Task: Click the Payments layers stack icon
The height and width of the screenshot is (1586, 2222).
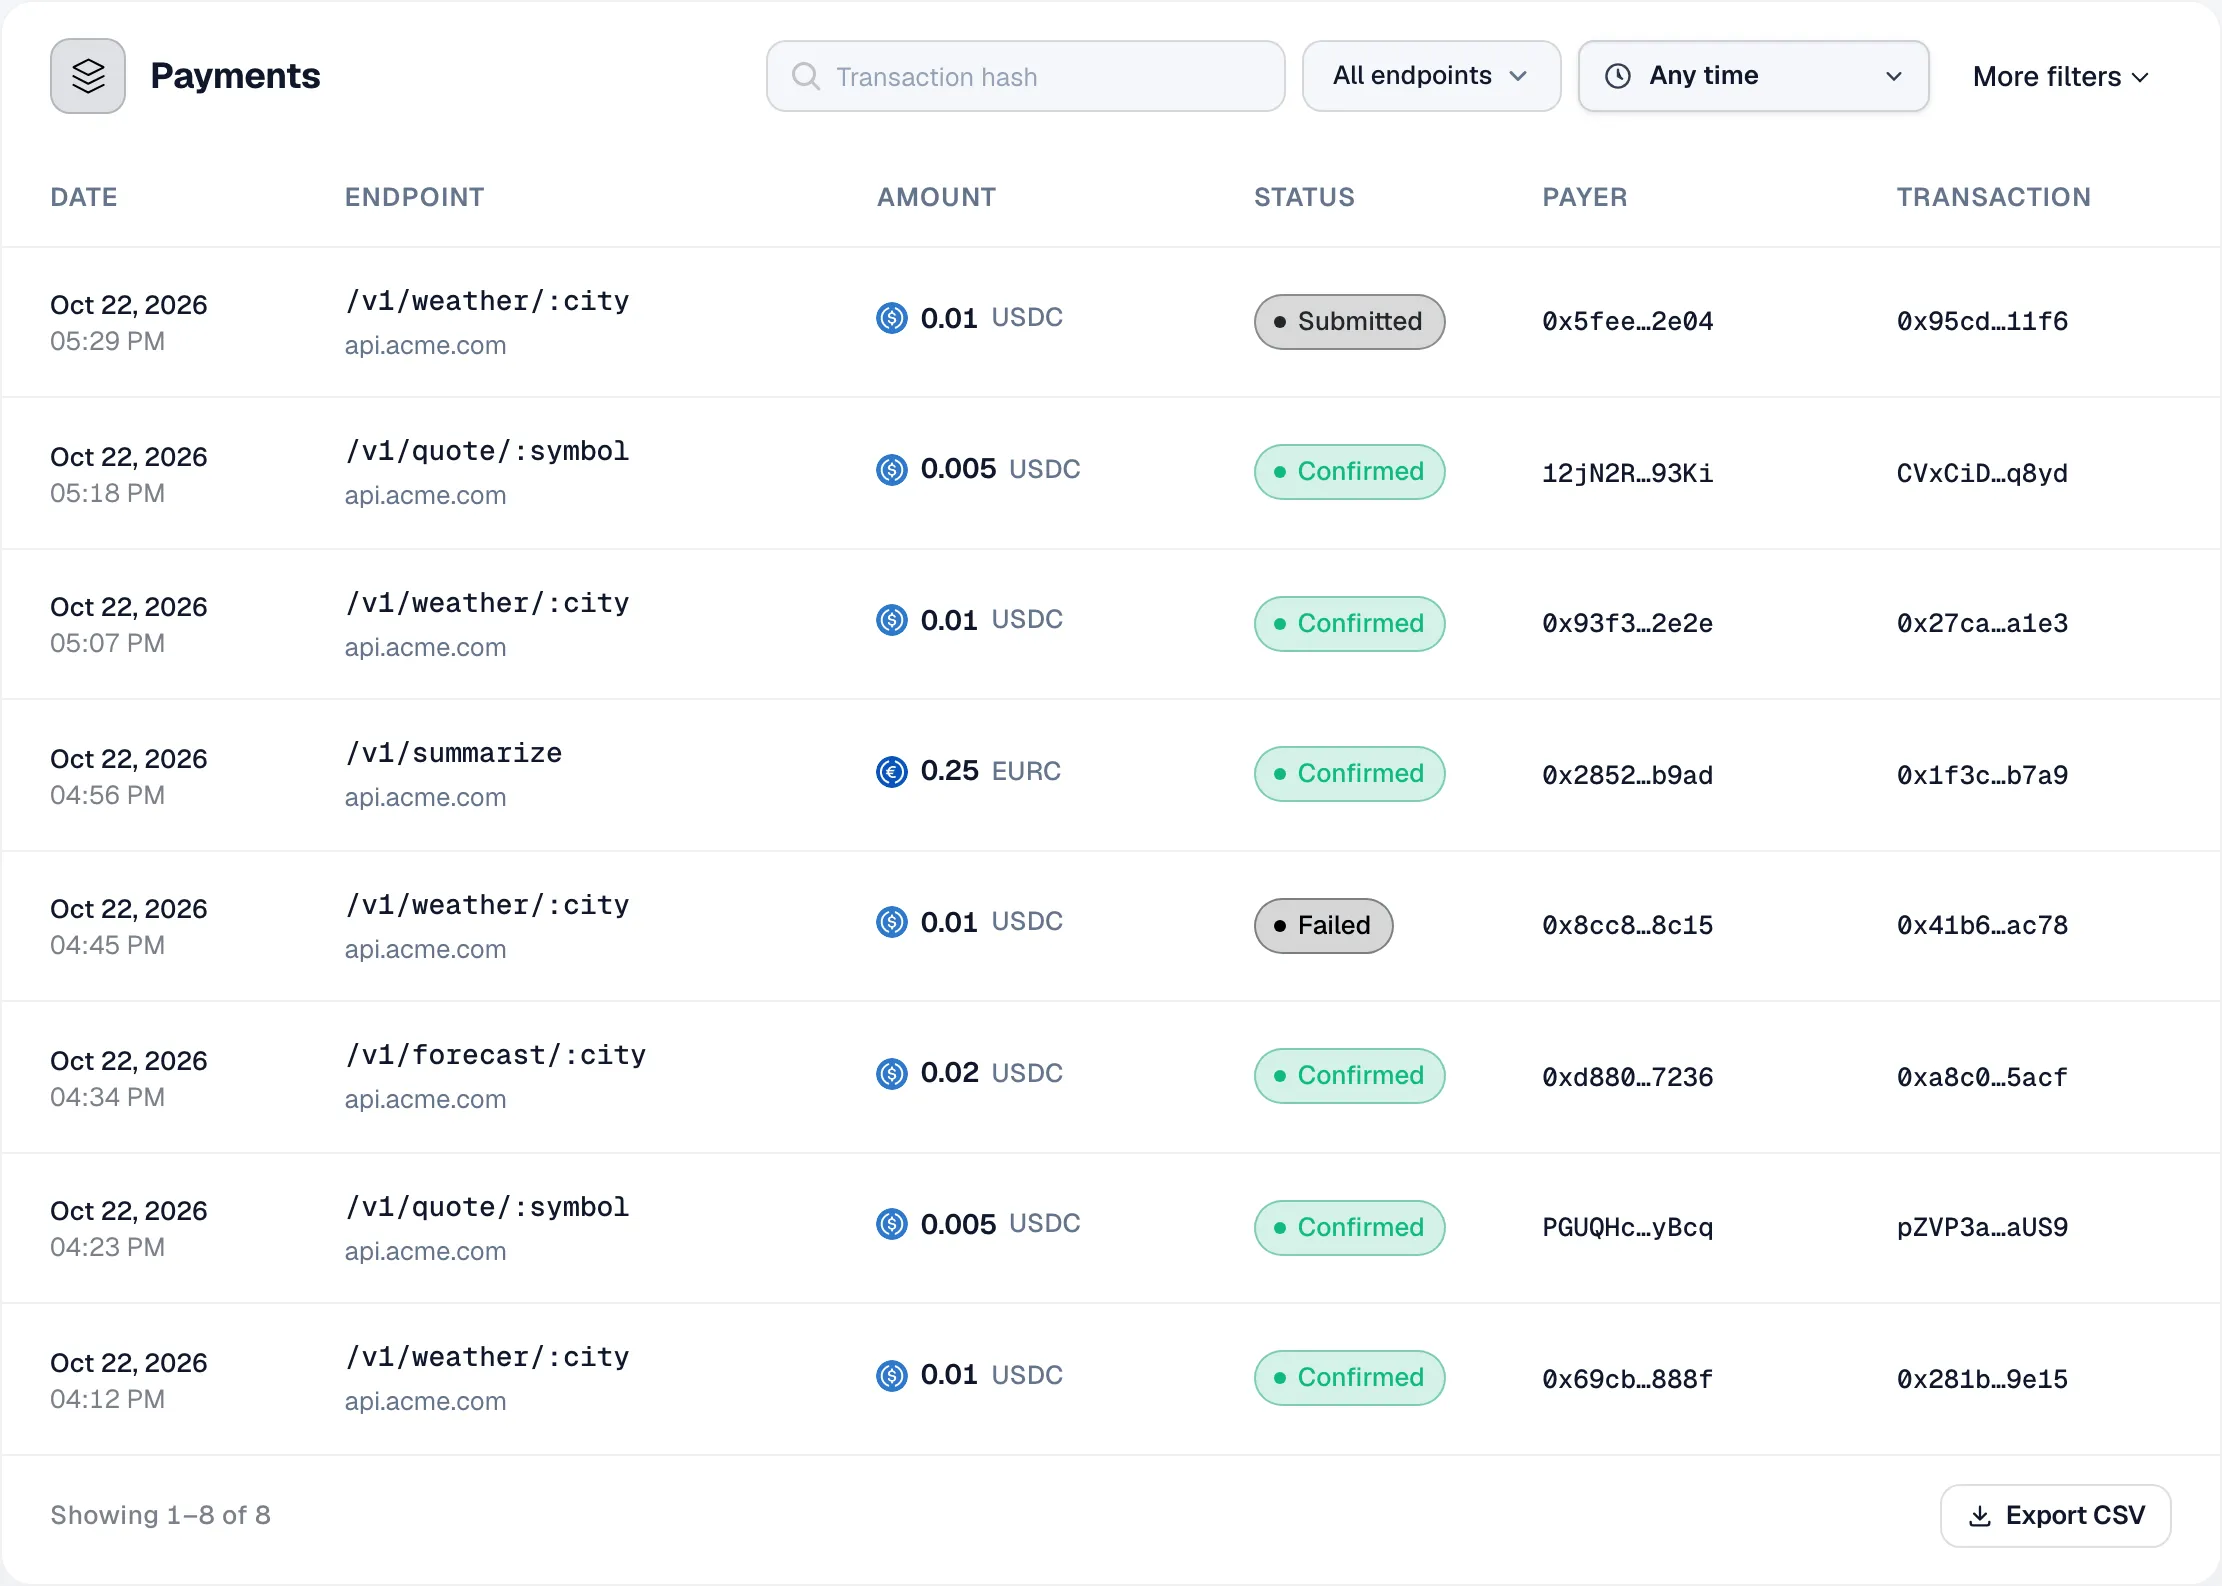Action: click(x=88, y=76)
